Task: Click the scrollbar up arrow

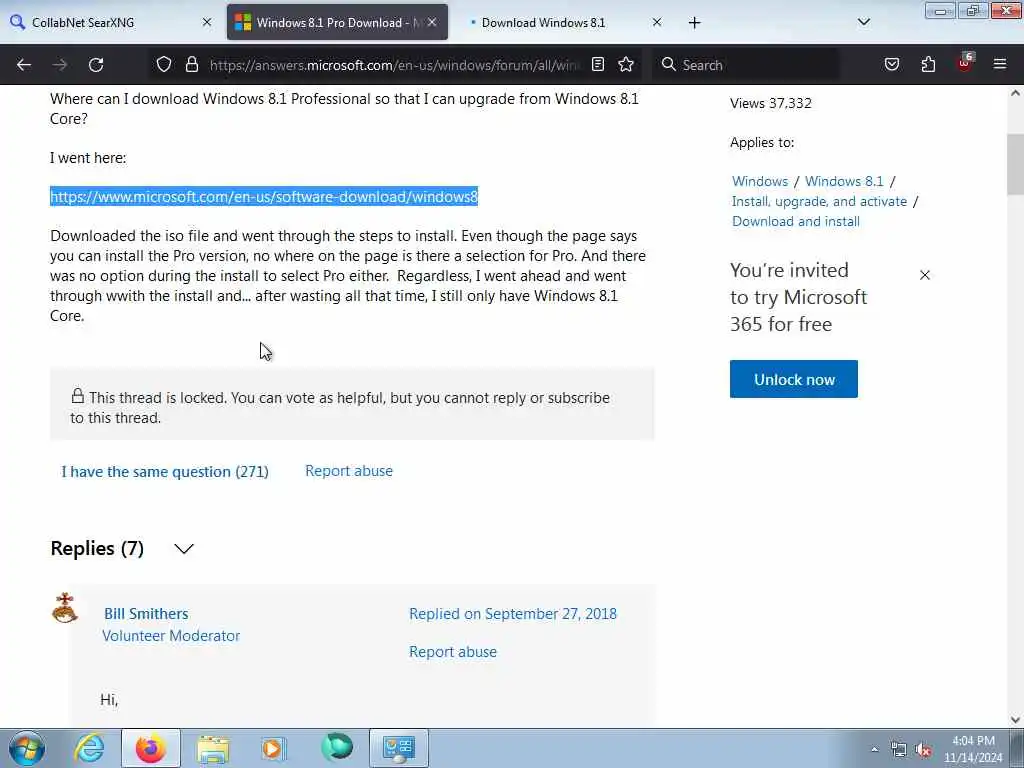Action: point(1015,93)
